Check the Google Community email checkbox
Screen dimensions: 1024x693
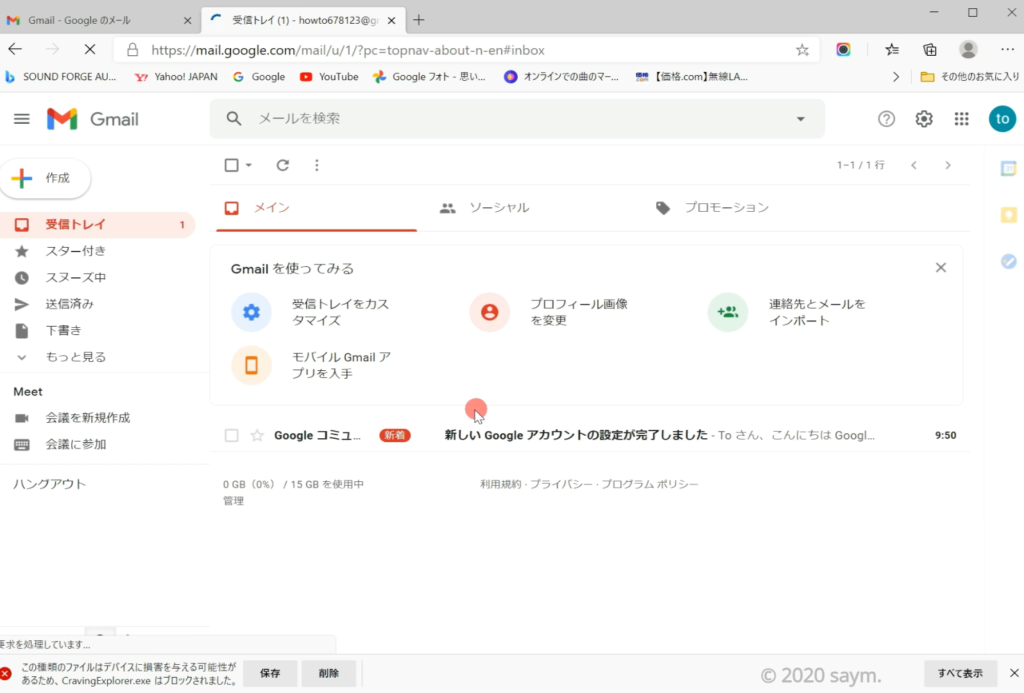tap(232, 436)
